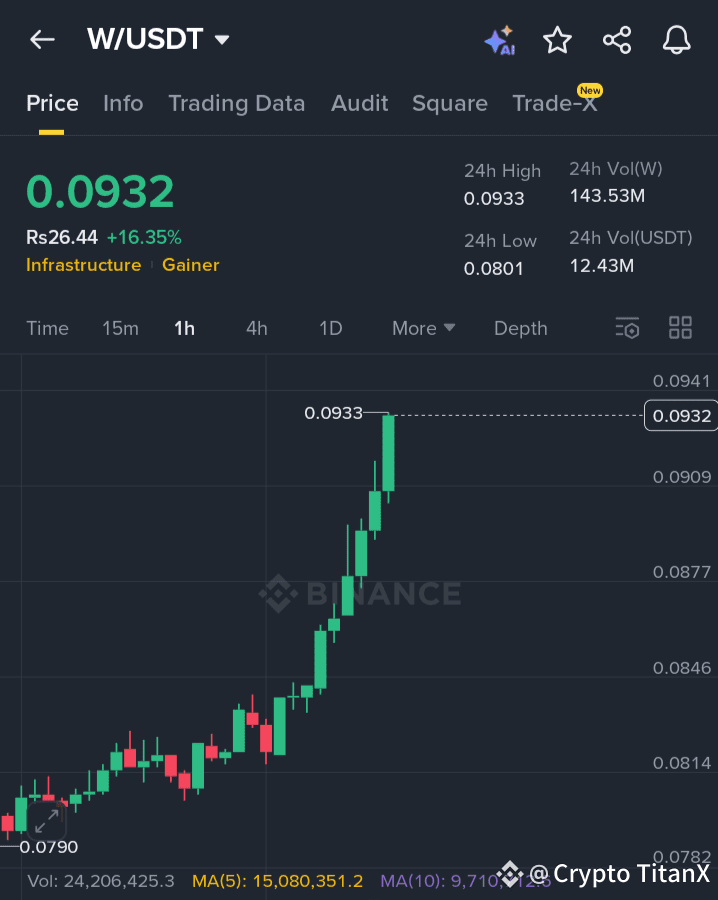Tap the 0.0877 axis price label
The width and height of the screenshot is (718, 900).
coord(681,572)
